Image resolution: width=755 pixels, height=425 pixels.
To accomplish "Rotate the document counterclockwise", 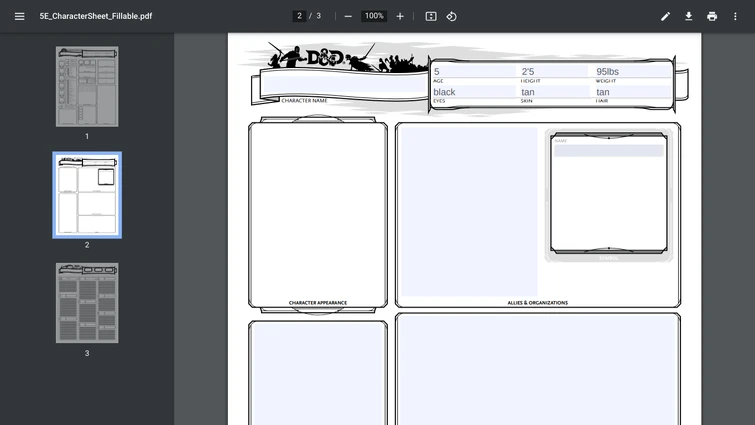I will (x=451, y=16).
